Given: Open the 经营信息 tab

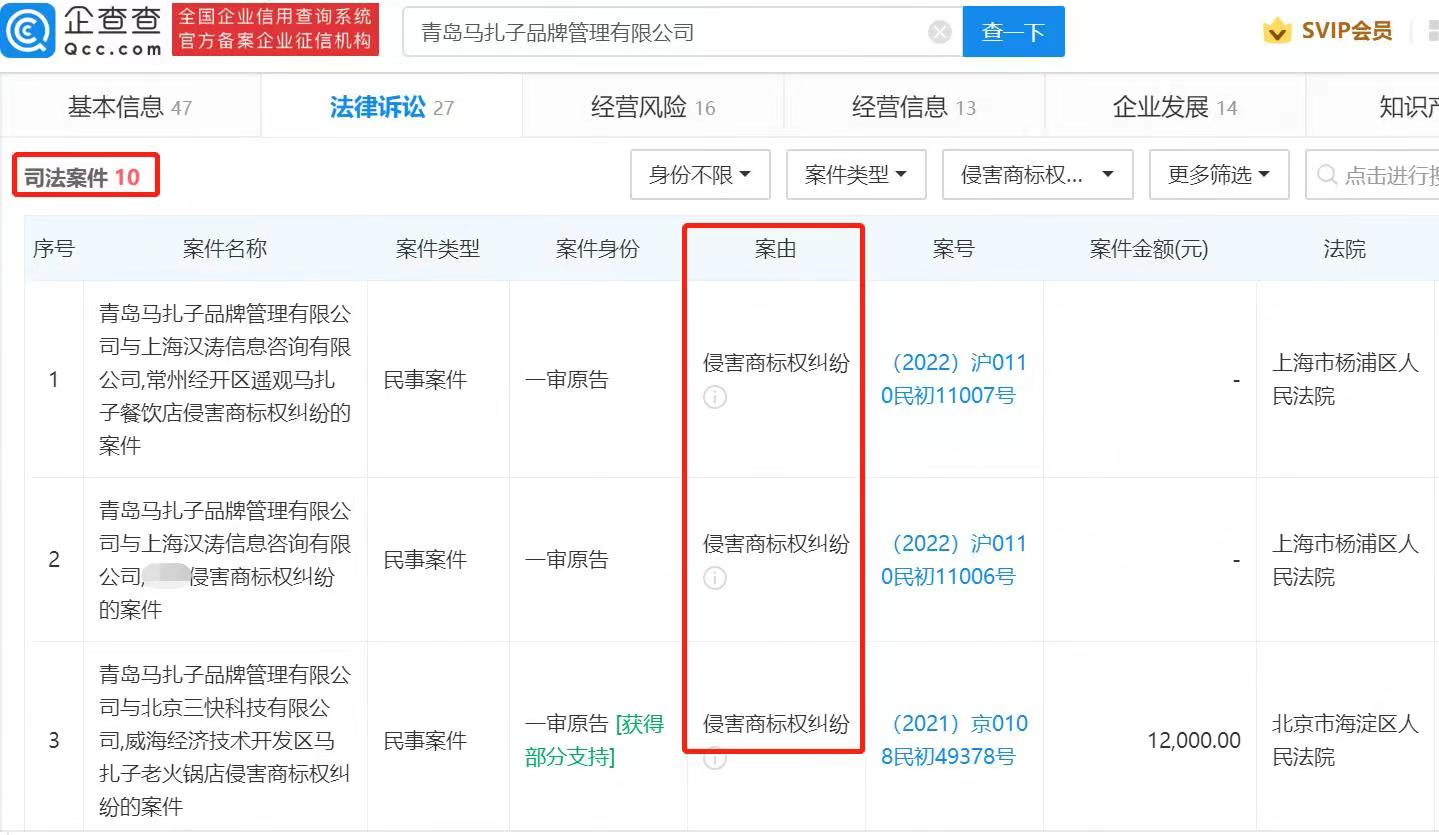Looking at the screenshot, I should 914,107.
